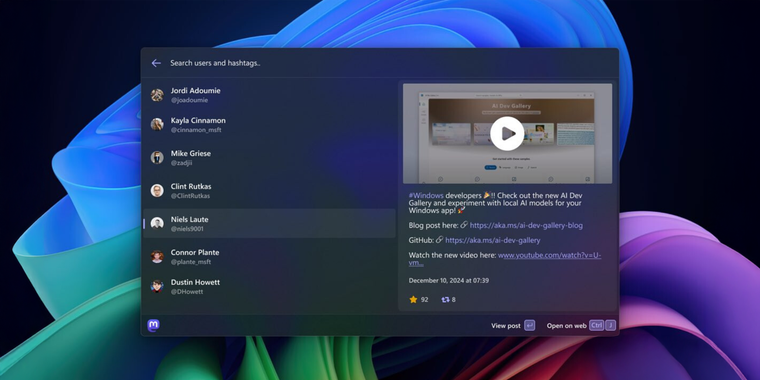Viewport: 760px width, 380px height.
Task: Select the Connor Plante name
Action: pyautogui.click(x=195, y=253)
